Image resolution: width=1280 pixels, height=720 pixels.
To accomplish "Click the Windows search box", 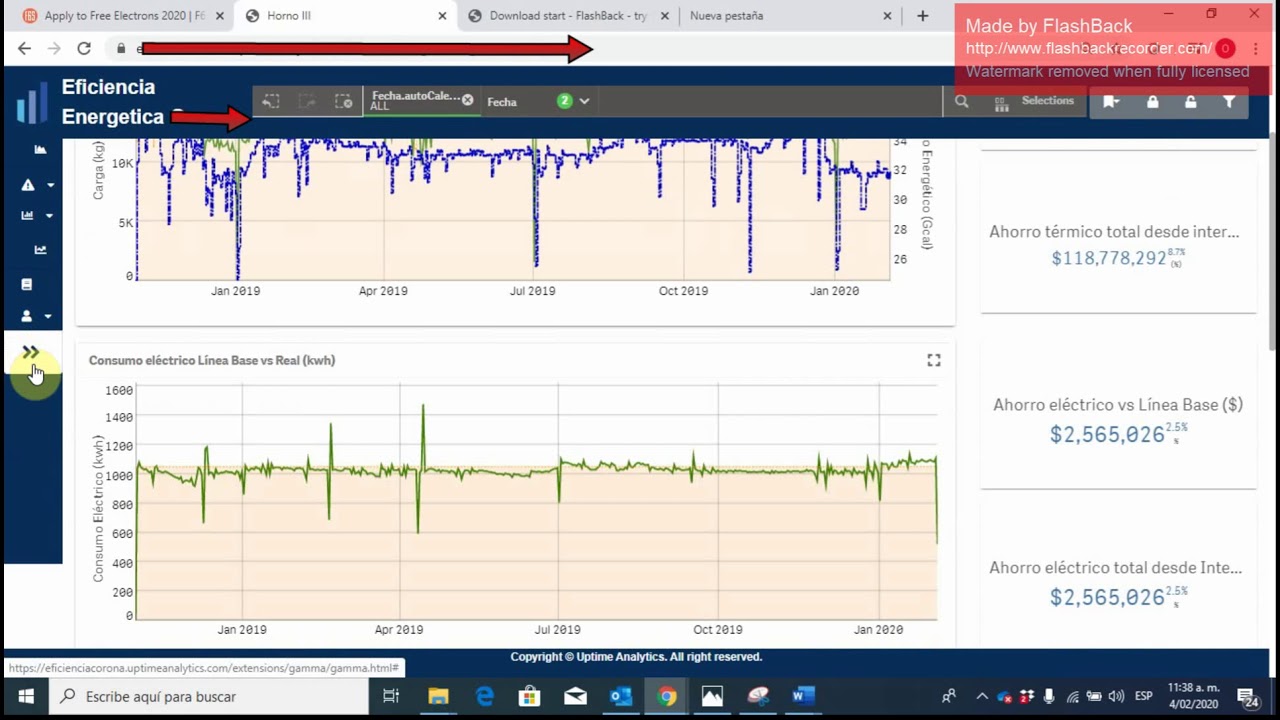I will point(210,696).
